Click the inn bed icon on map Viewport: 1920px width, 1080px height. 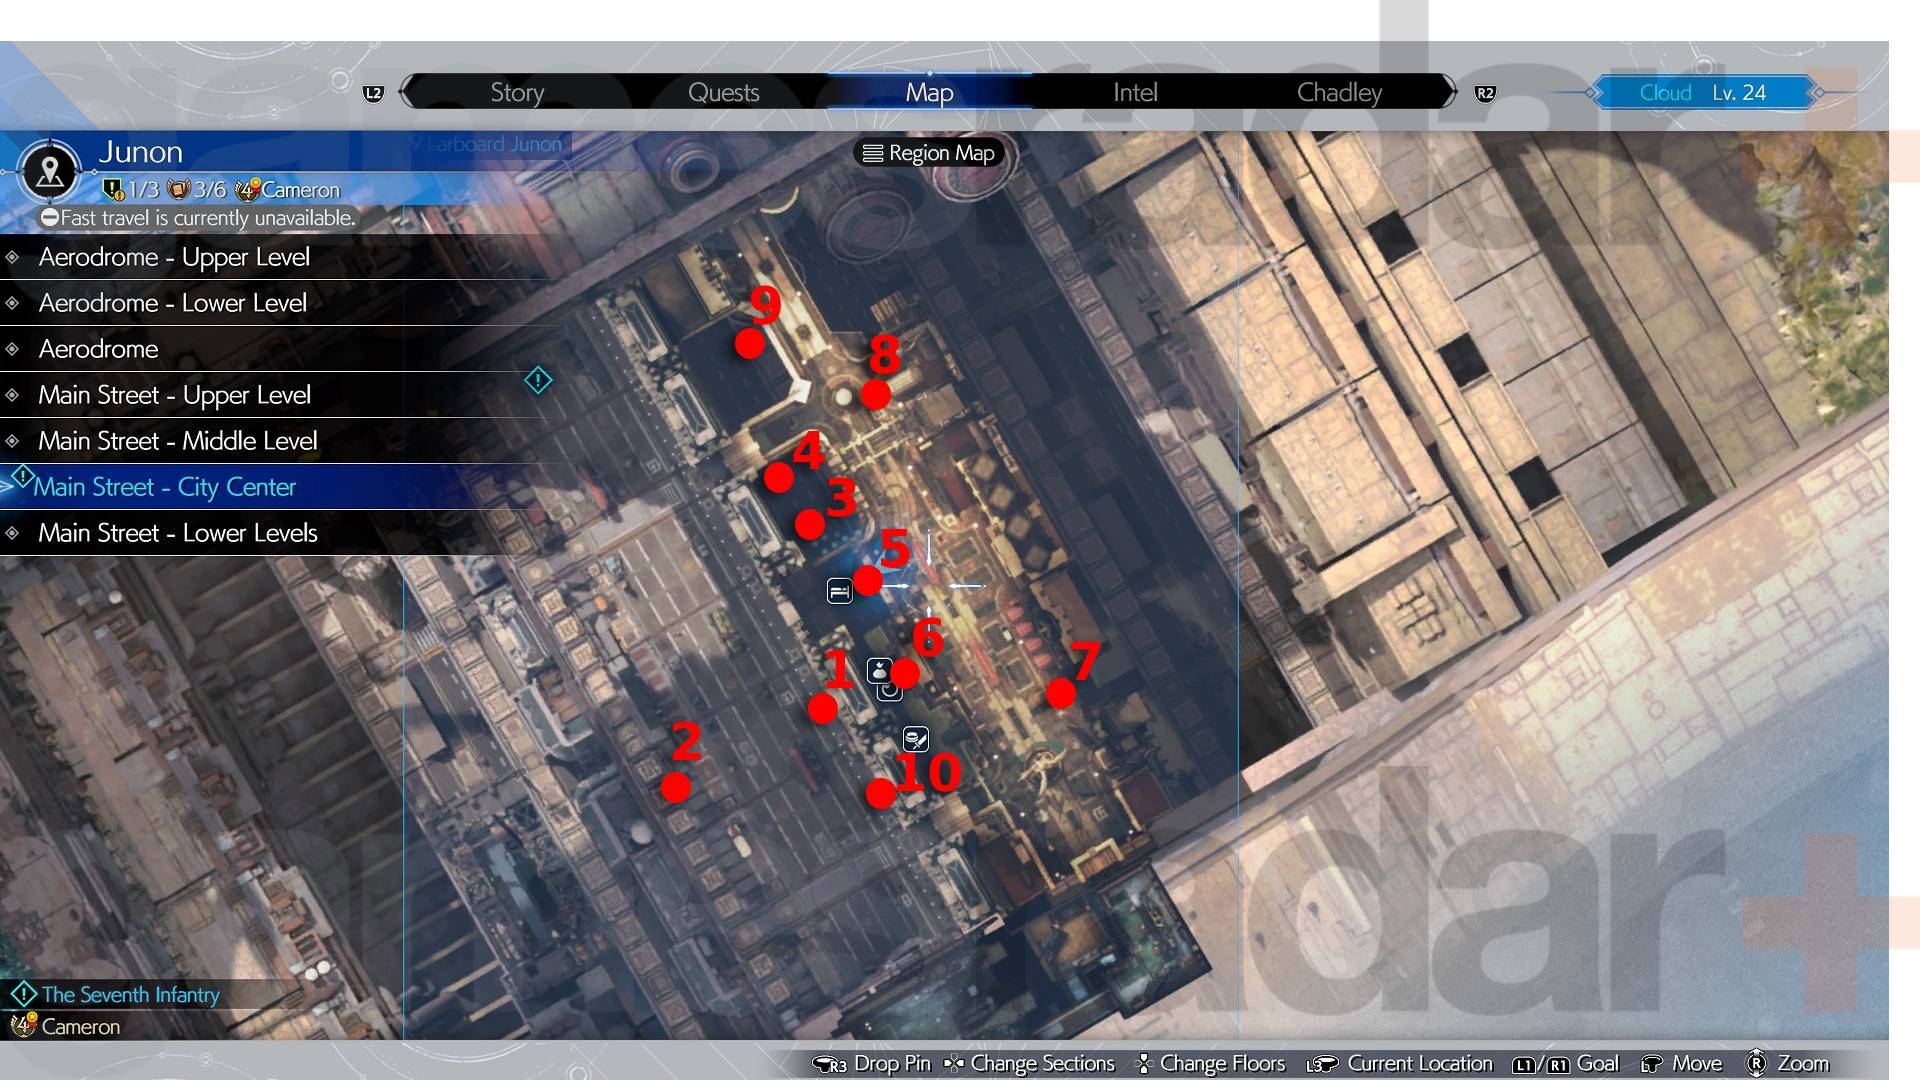tap(840, 591)
